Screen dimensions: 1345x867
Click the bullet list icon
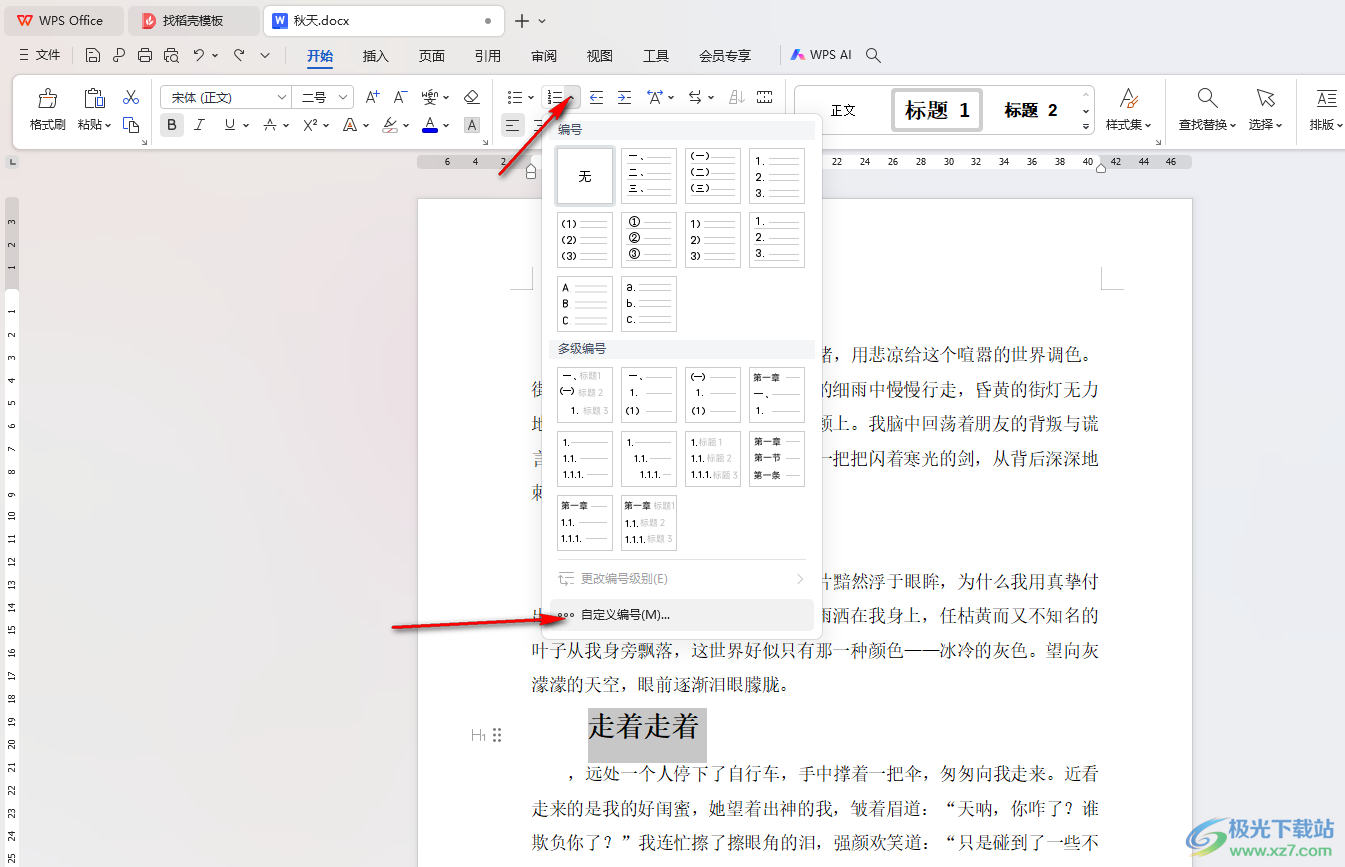(514, 97)
